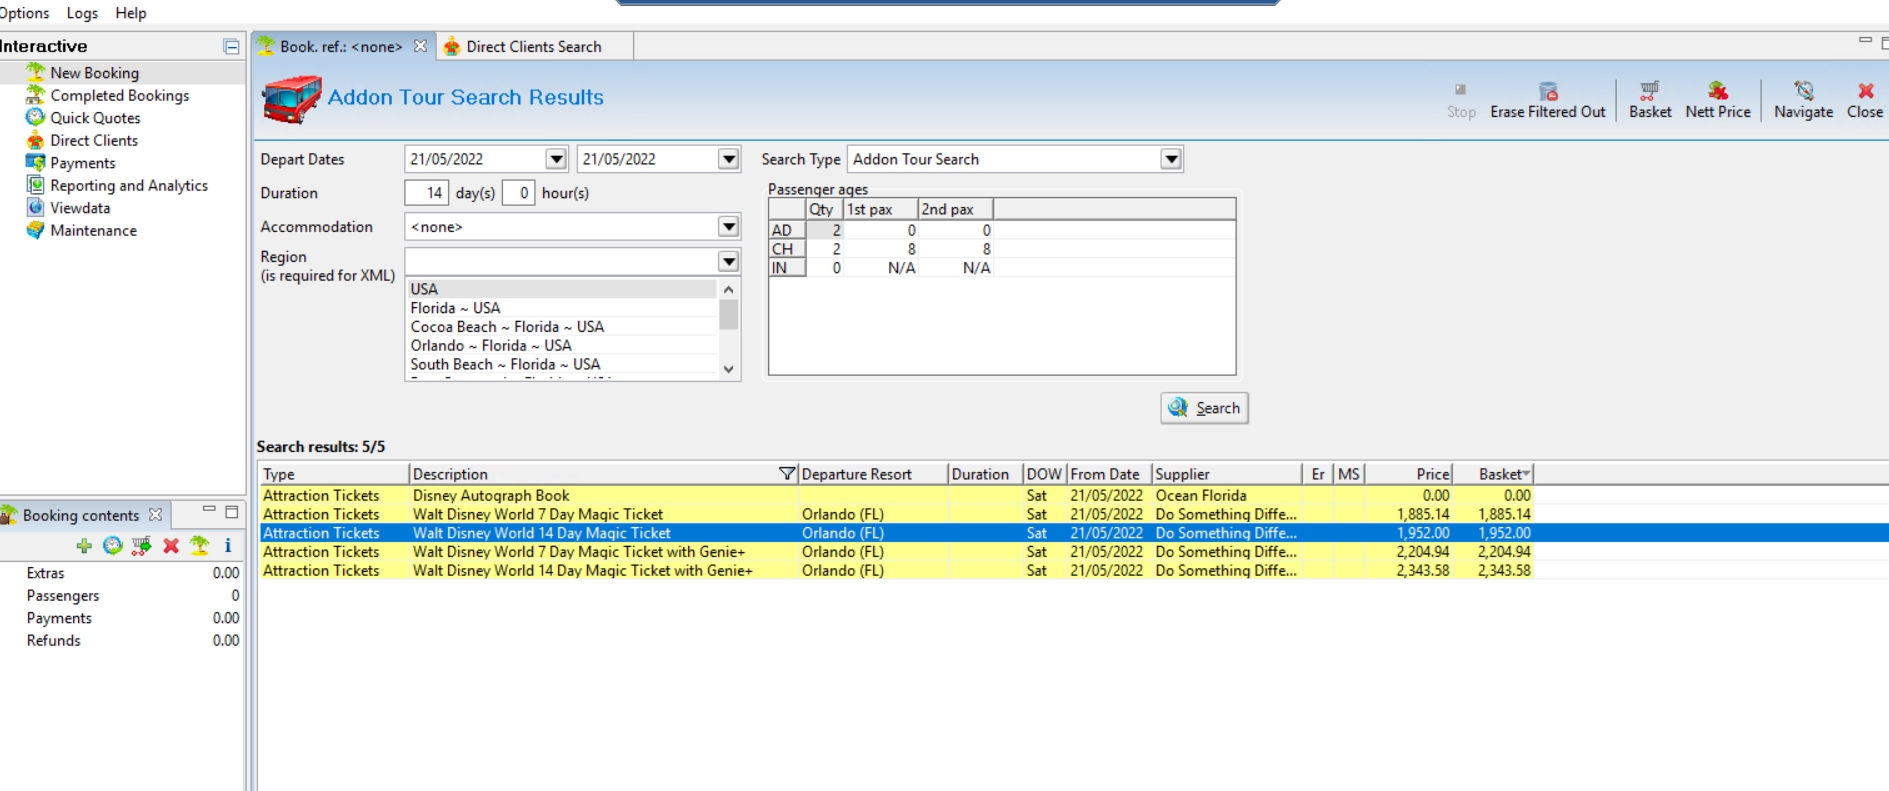This screenshot has height=791, width=1889.
Task: Click the blue info icon in Booking contents
Action: pyautogui.click(x=228, y=545)
